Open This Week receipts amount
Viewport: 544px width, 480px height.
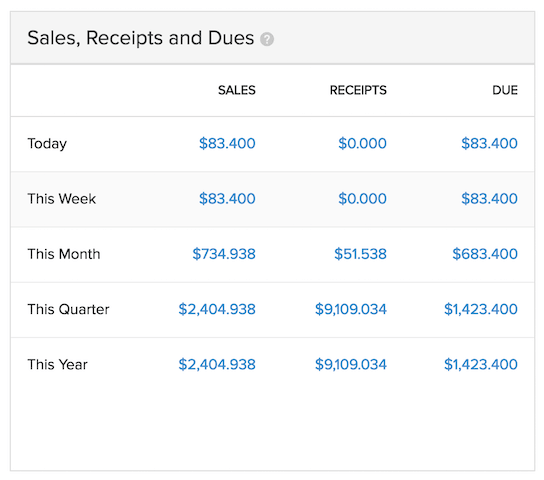(x=362, y=199)
